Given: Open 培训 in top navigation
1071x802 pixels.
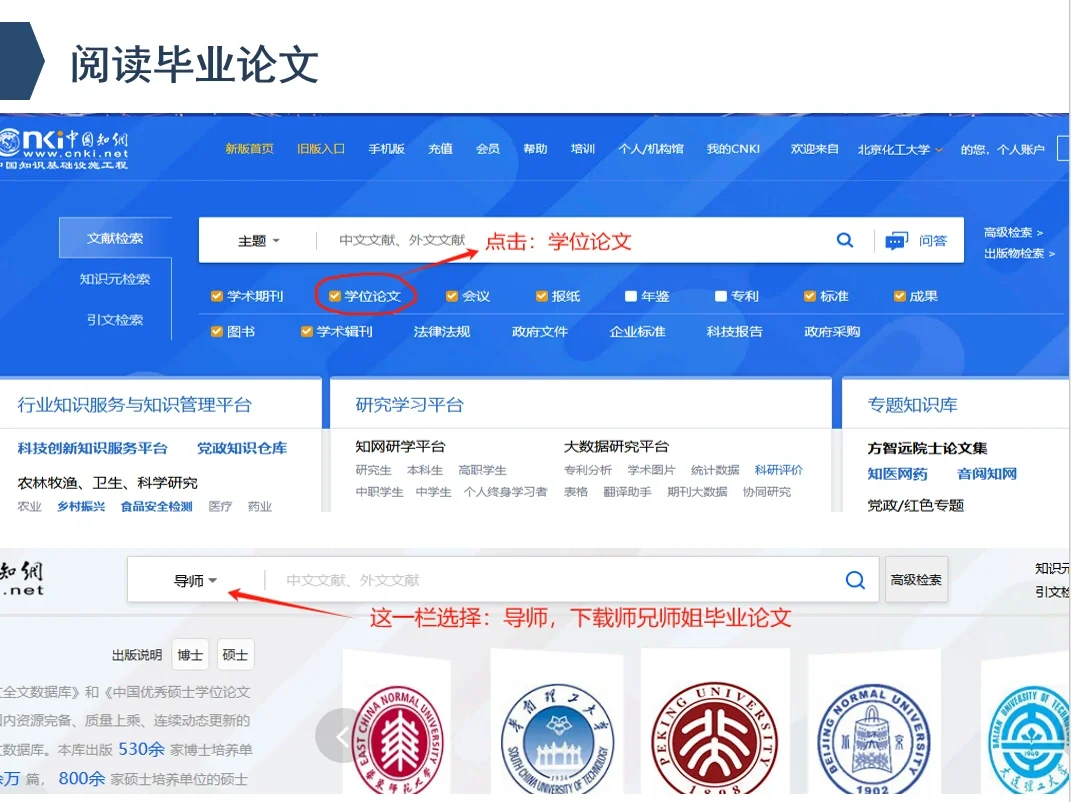Looking at the screenshot, I should point(583,149).
